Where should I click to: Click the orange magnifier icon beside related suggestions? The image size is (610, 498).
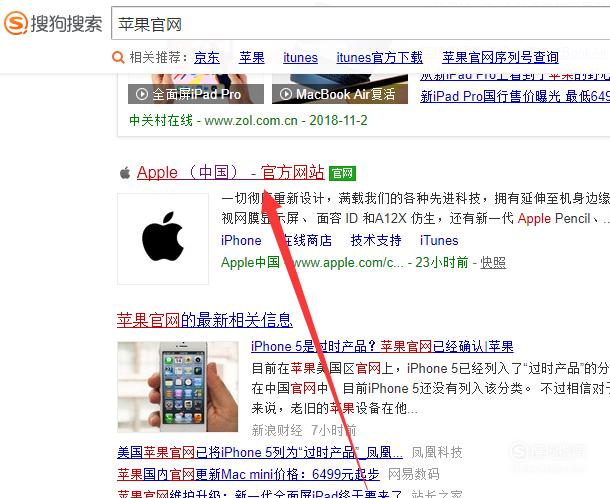click(118, 58)
